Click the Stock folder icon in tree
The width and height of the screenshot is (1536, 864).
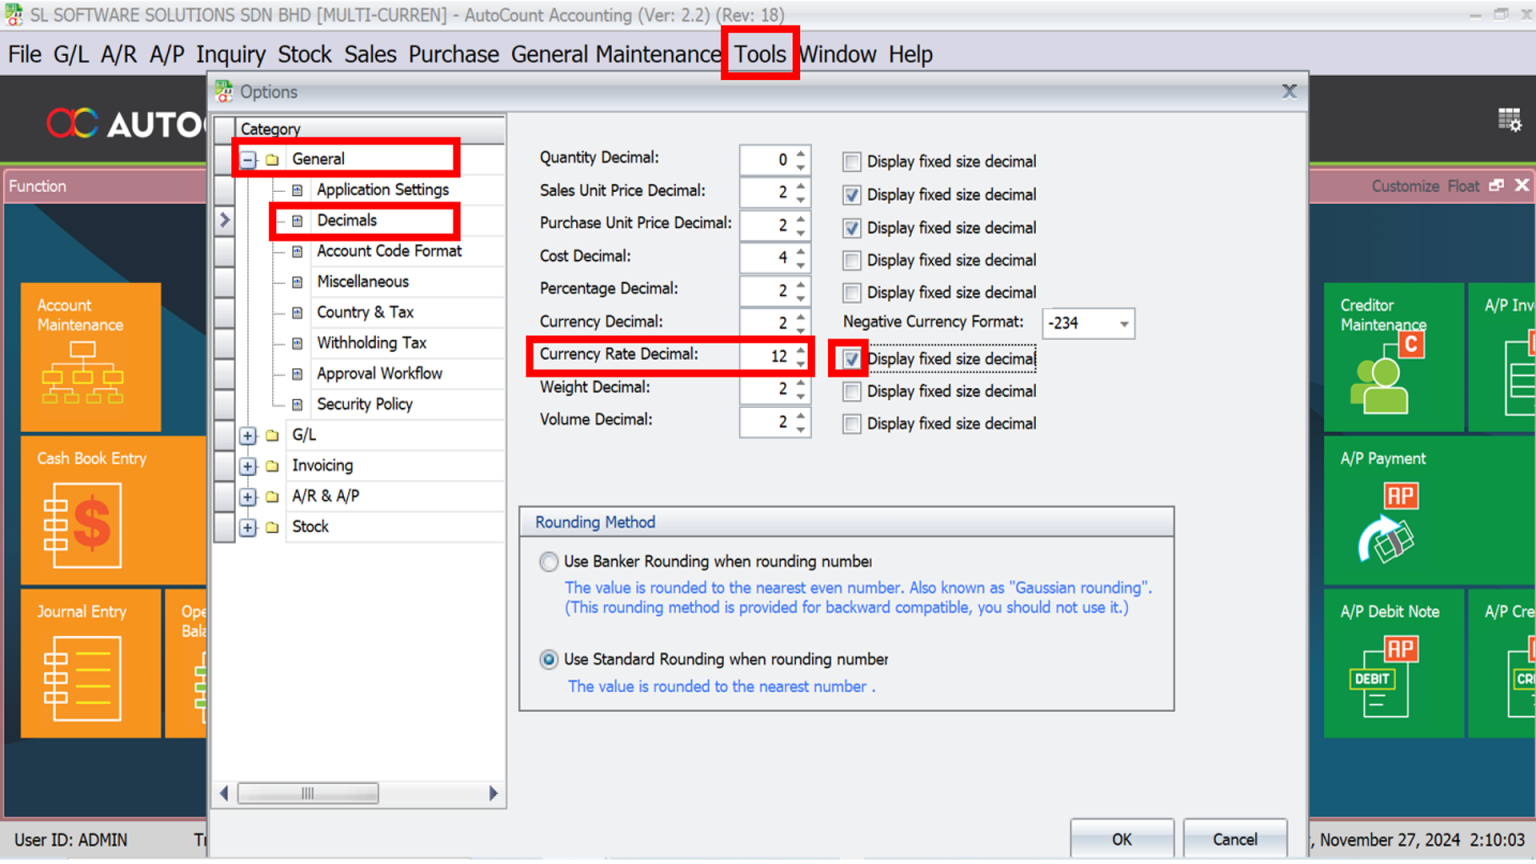272,527
